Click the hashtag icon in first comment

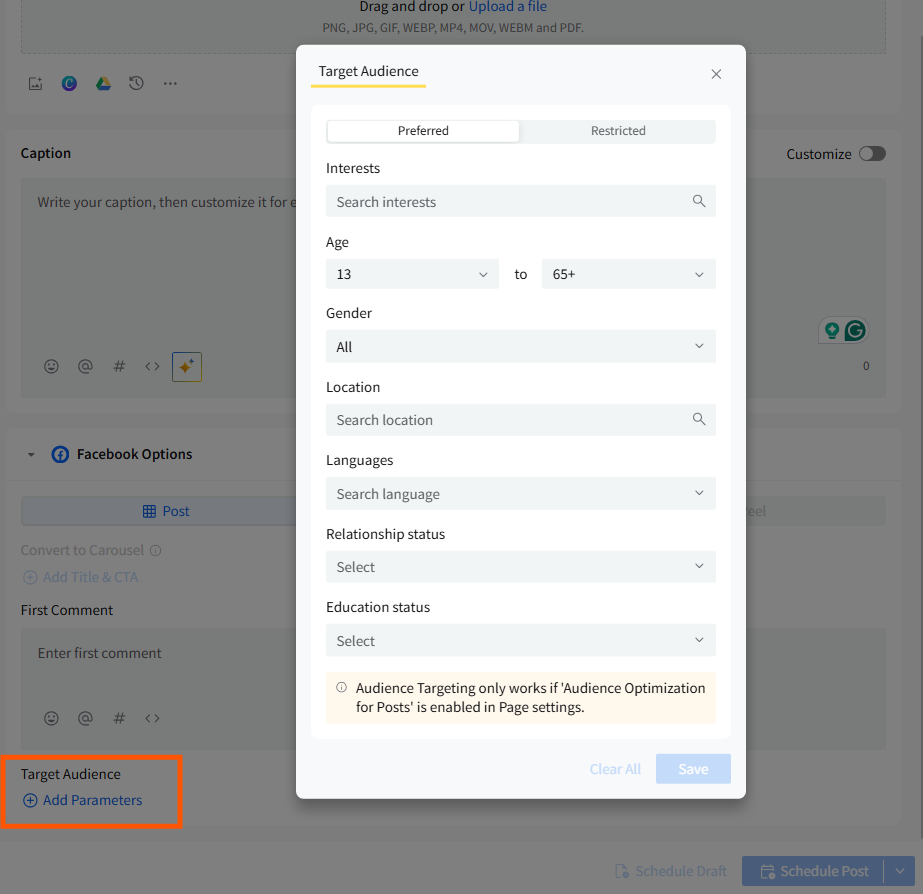pyautogui.click(x=119, y=718)
